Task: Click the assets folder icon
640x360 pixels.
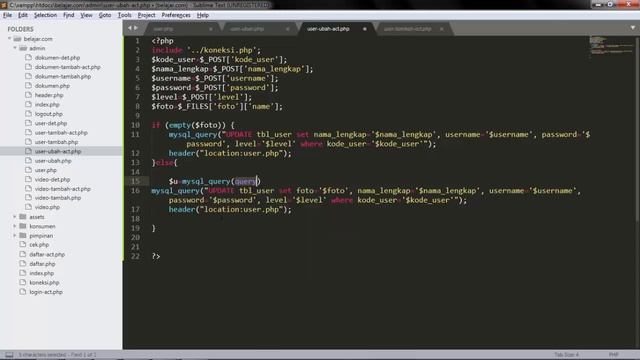Action: point(23,217)
